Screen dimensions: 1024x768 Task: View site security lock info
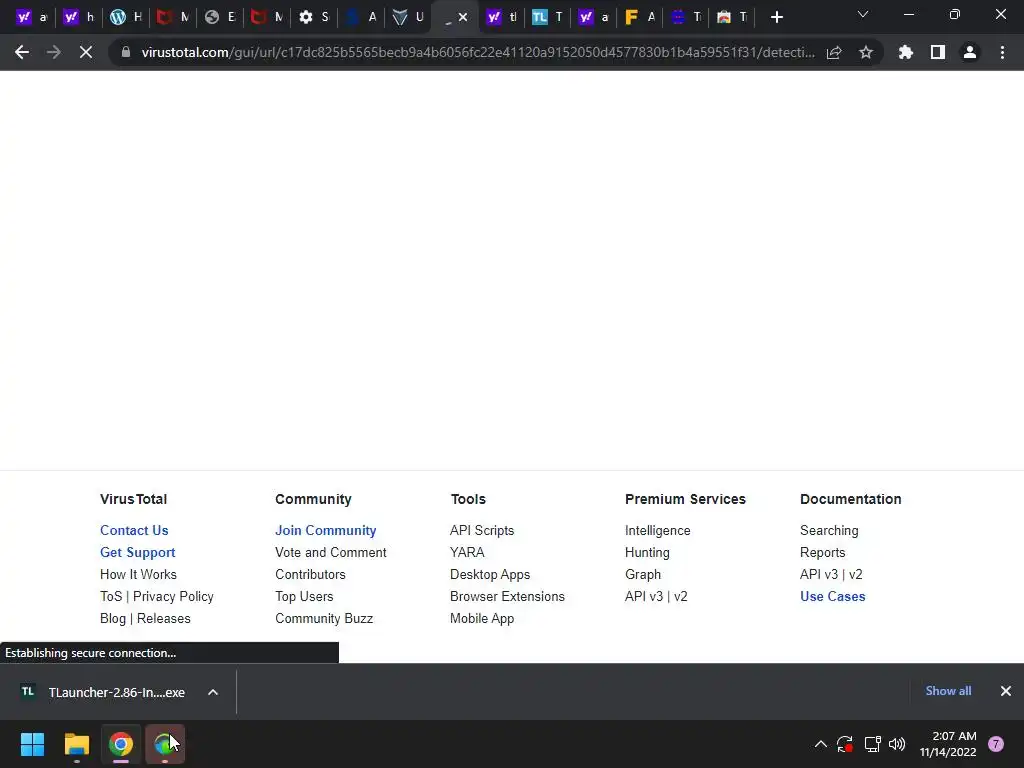click(x=126, y=52)
